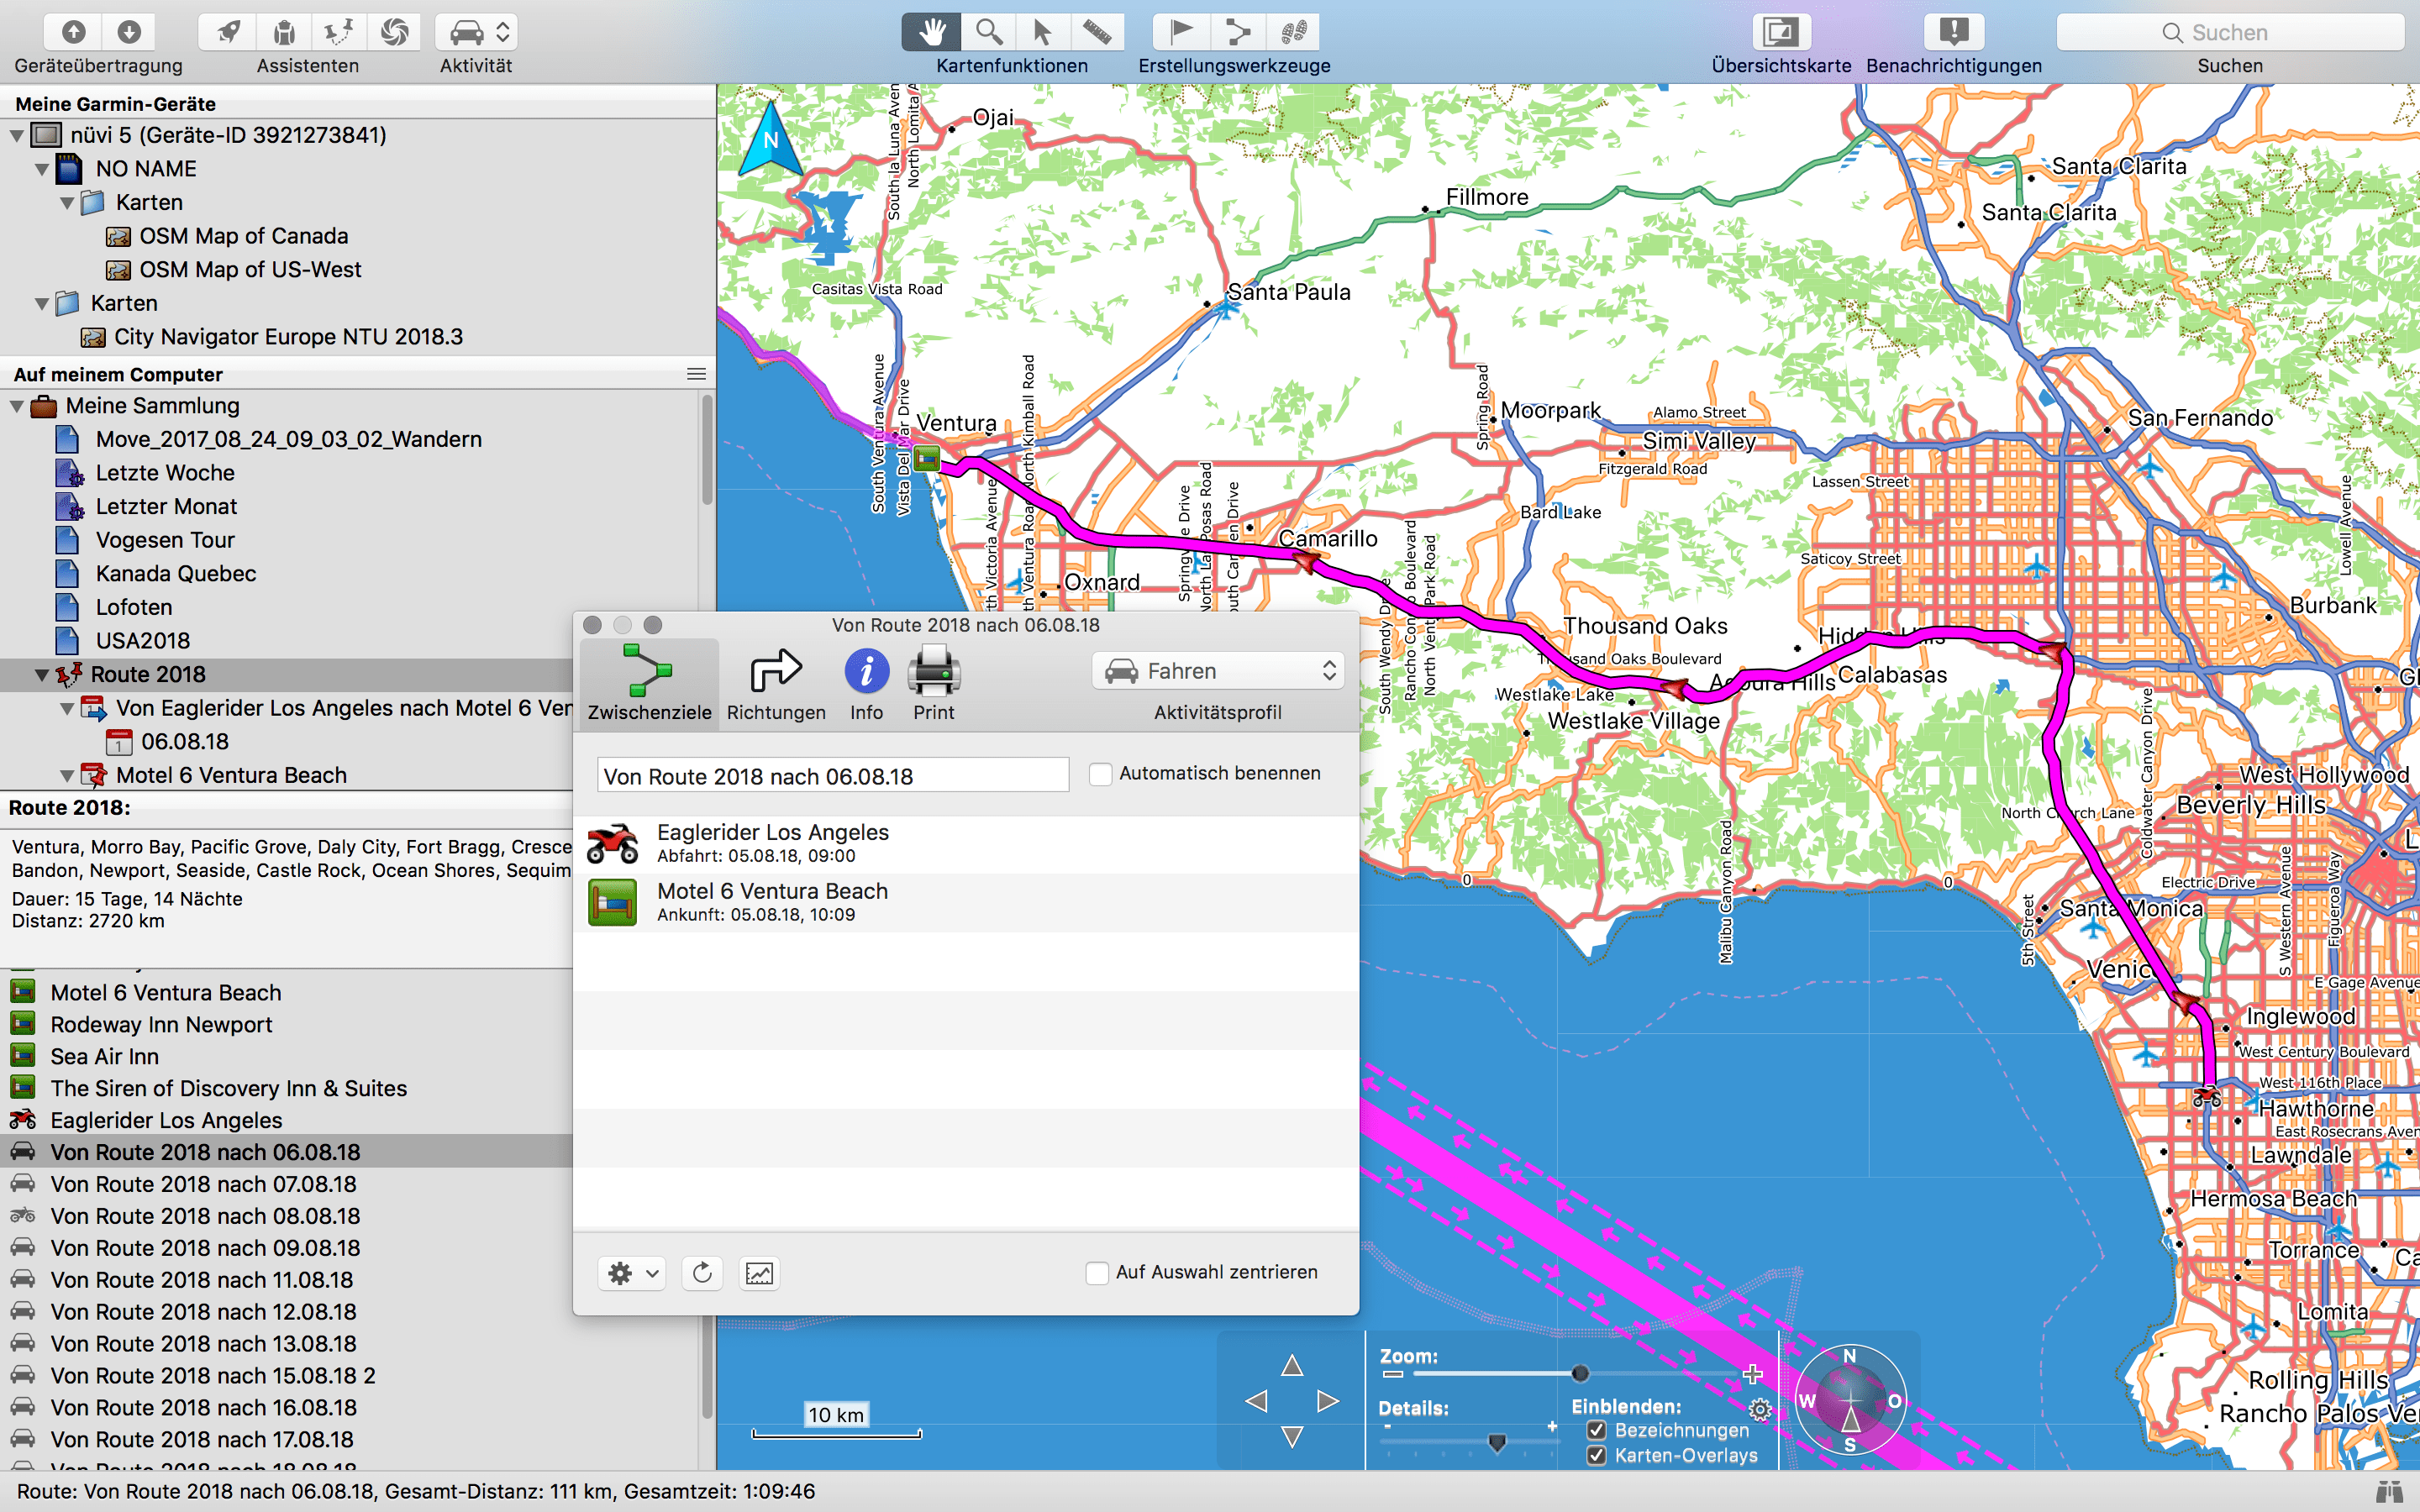
Task: Click the Suchen search field
Action: [x=2230, y=32]
